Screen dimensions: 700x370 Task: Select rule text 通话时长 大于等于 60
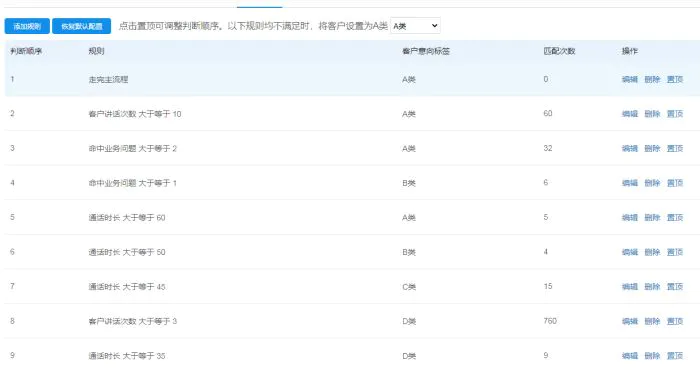tap(127, 217)
